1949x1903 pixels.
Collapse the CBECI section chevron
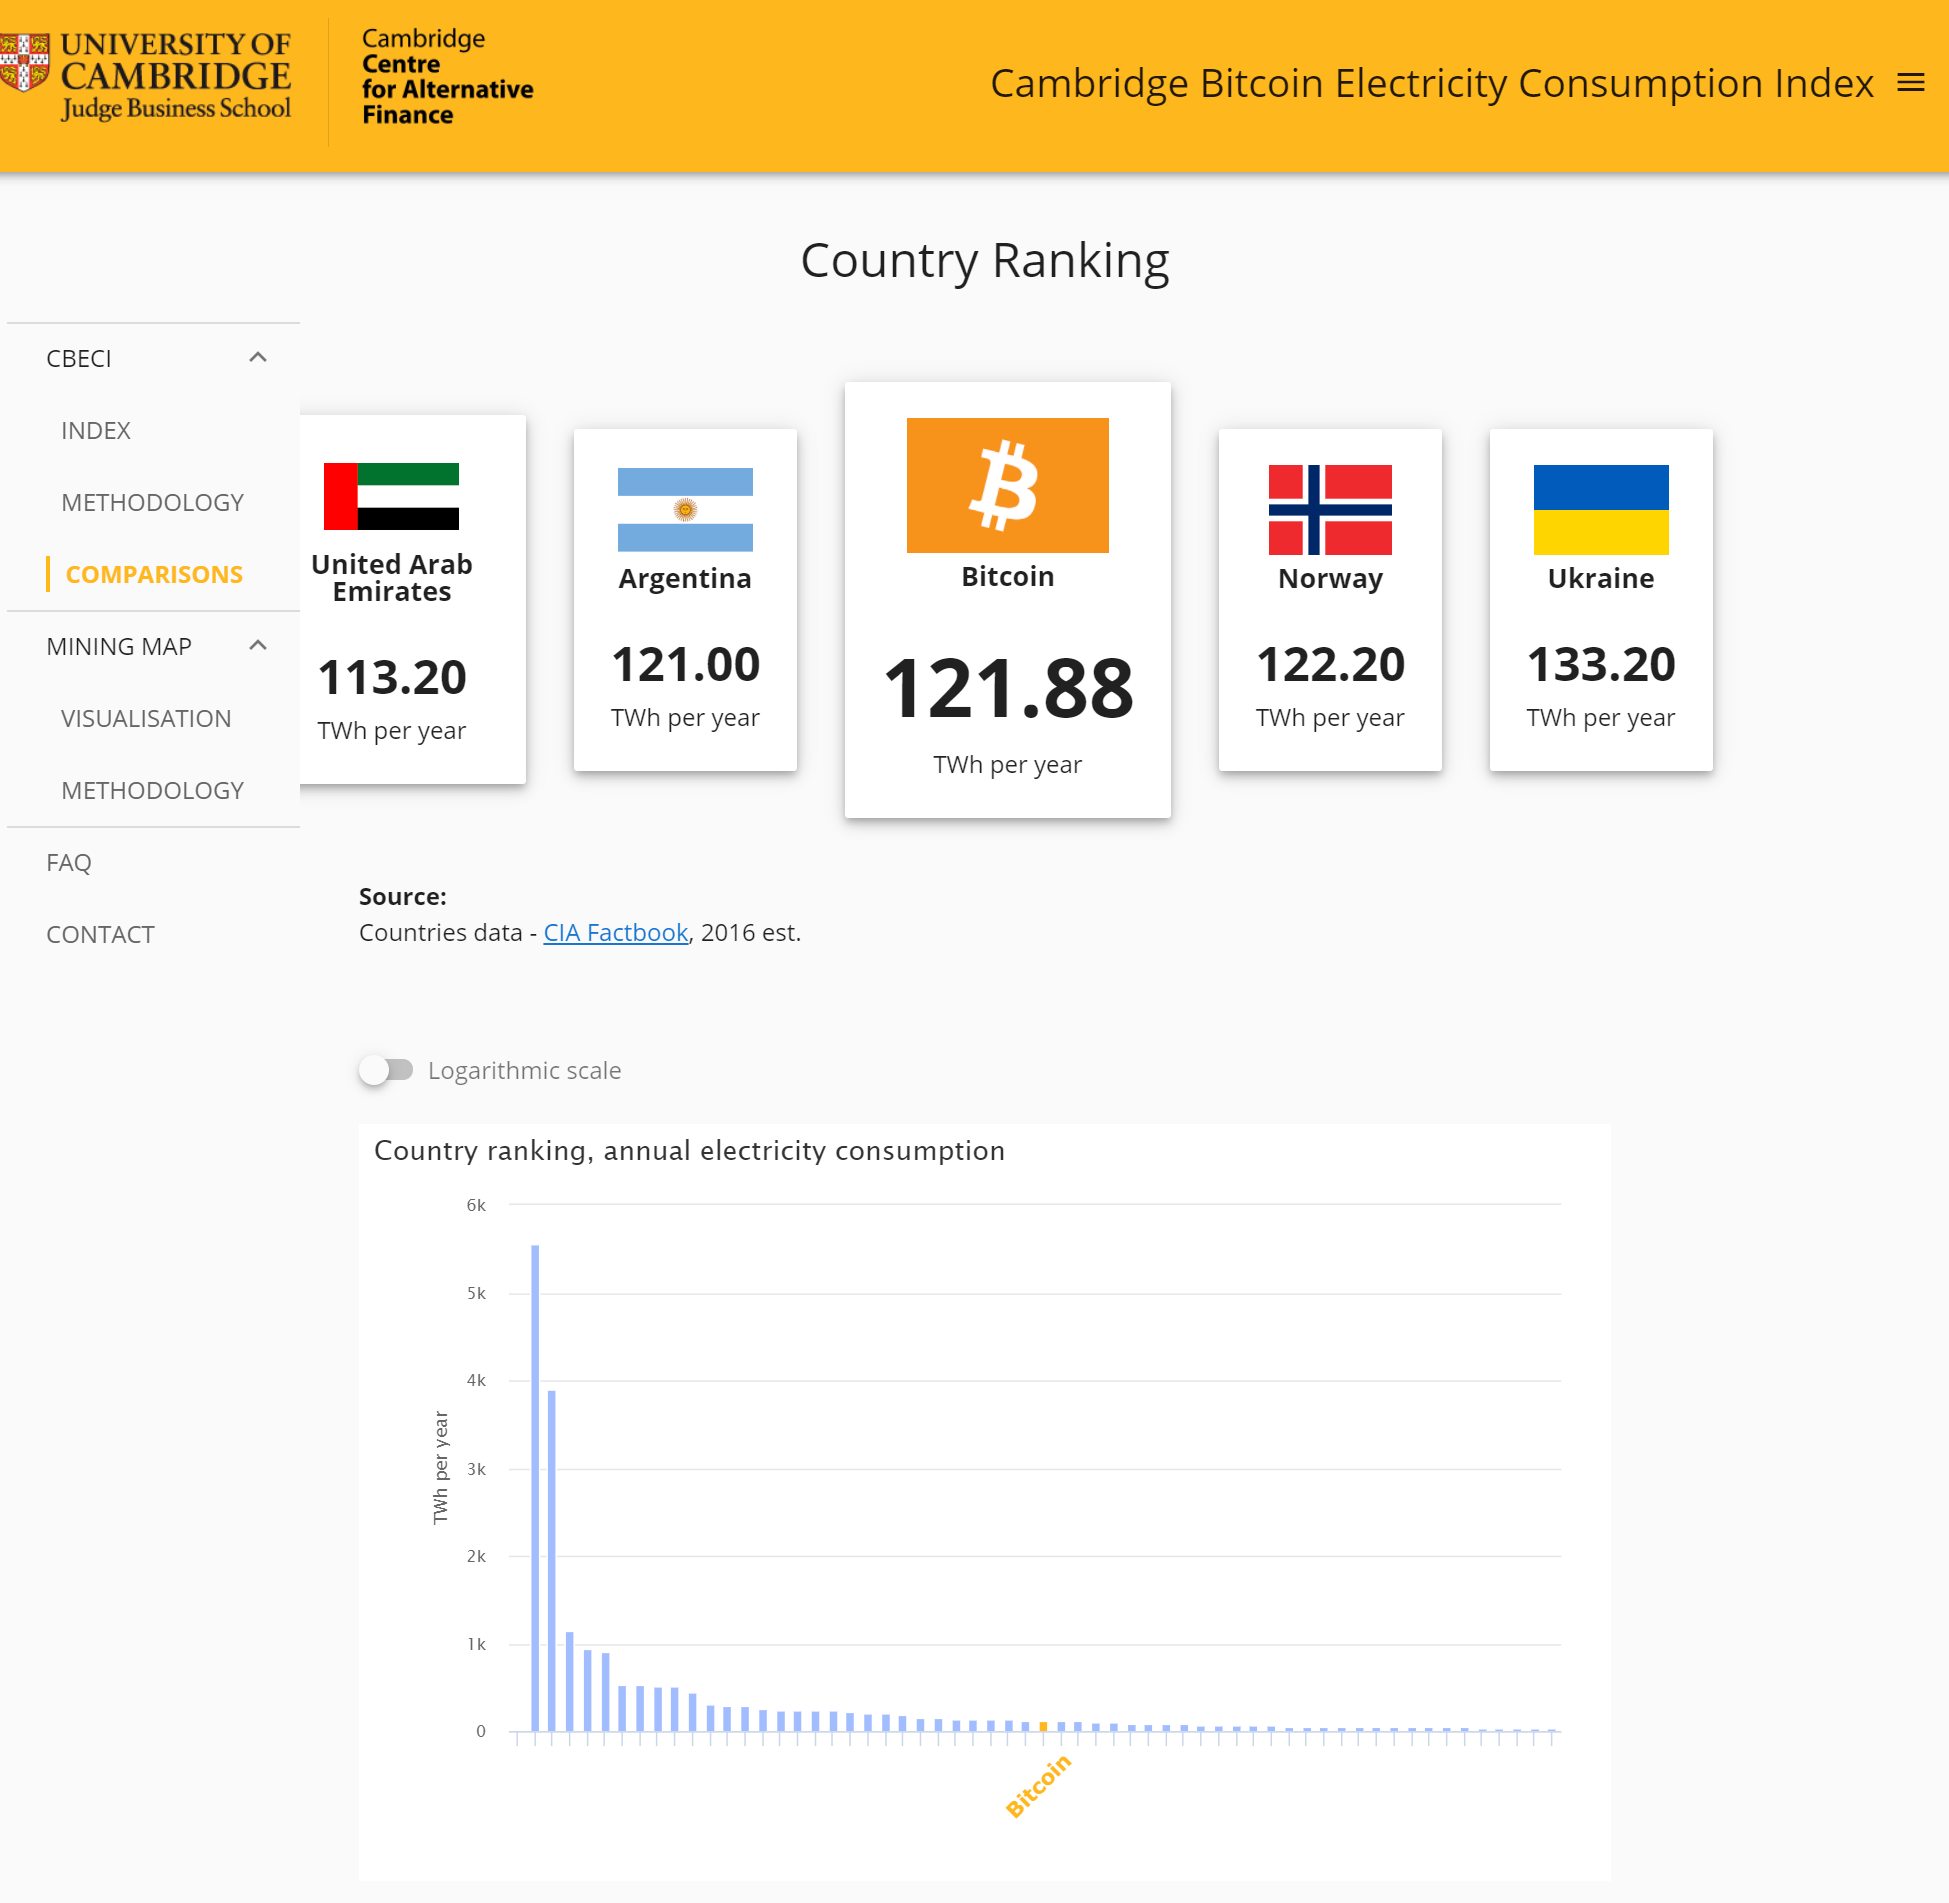(258, 358)
